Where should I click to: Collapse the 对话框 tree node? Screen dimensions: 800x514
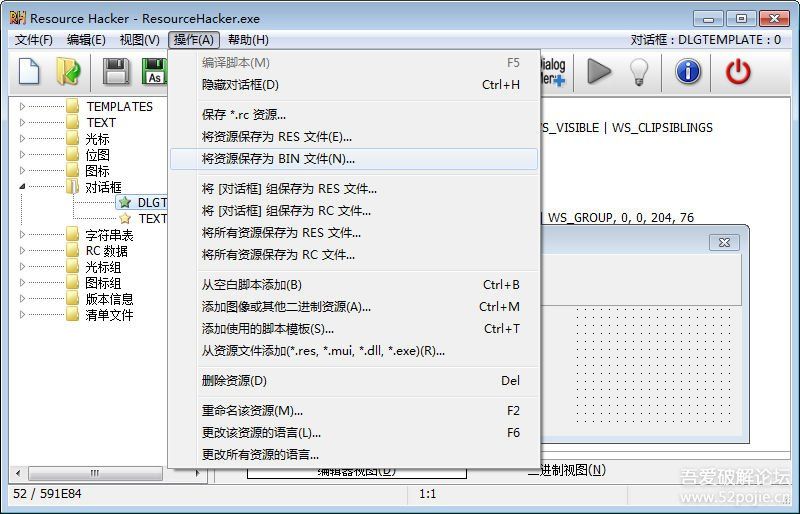22,187
